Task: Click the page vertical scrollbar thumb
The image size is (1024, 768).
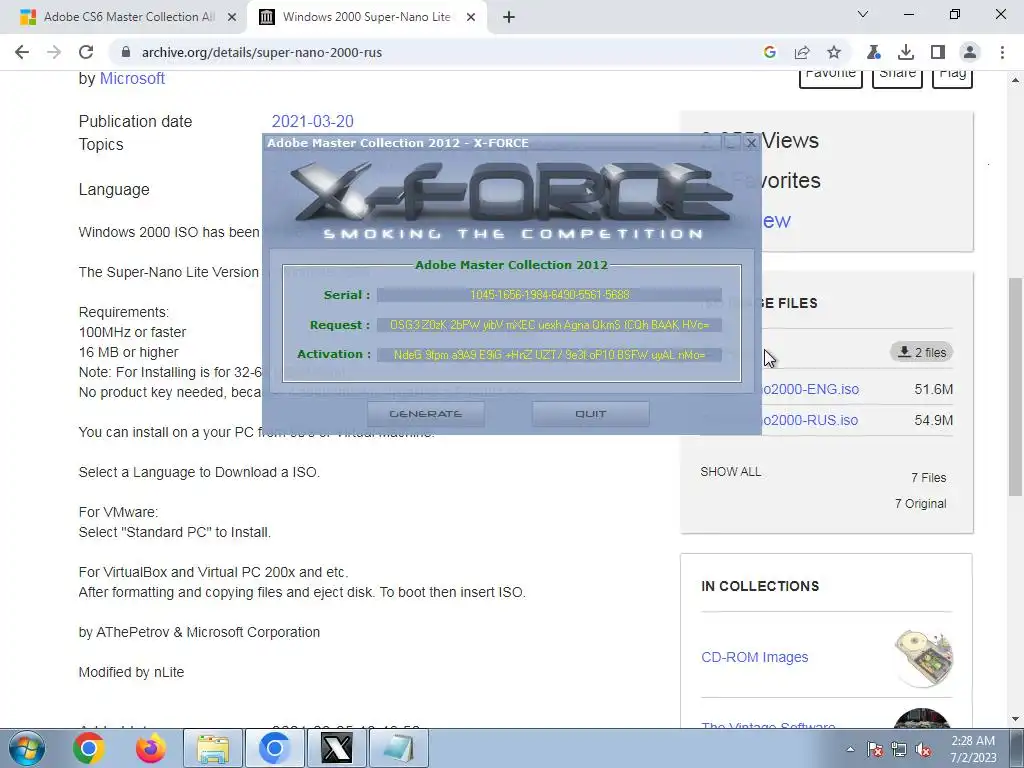Action: pos(1015,386)
